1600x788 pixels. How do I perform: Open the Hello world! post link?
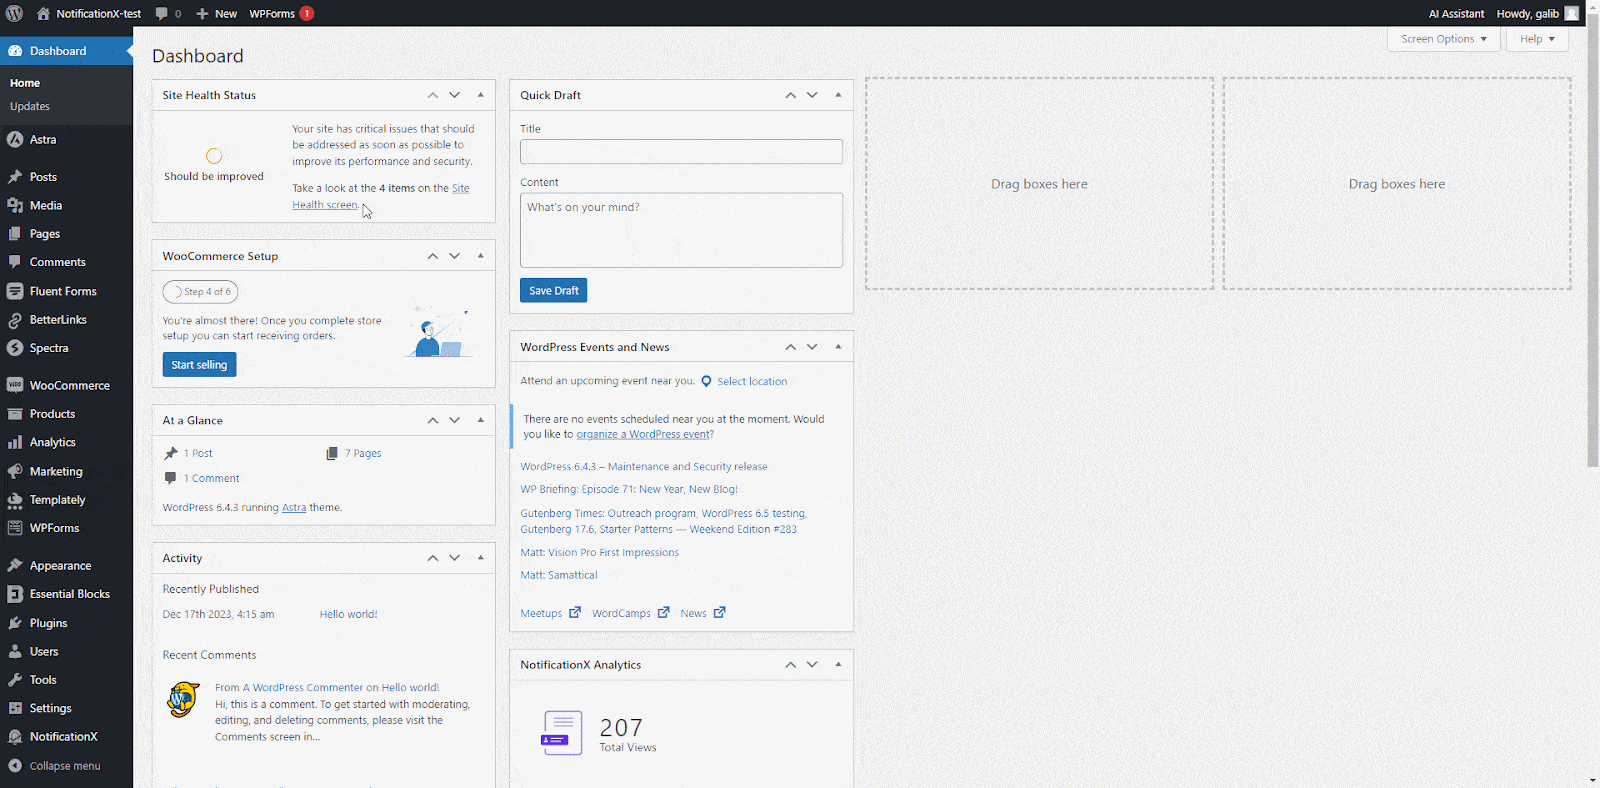(x=348, y=615)
